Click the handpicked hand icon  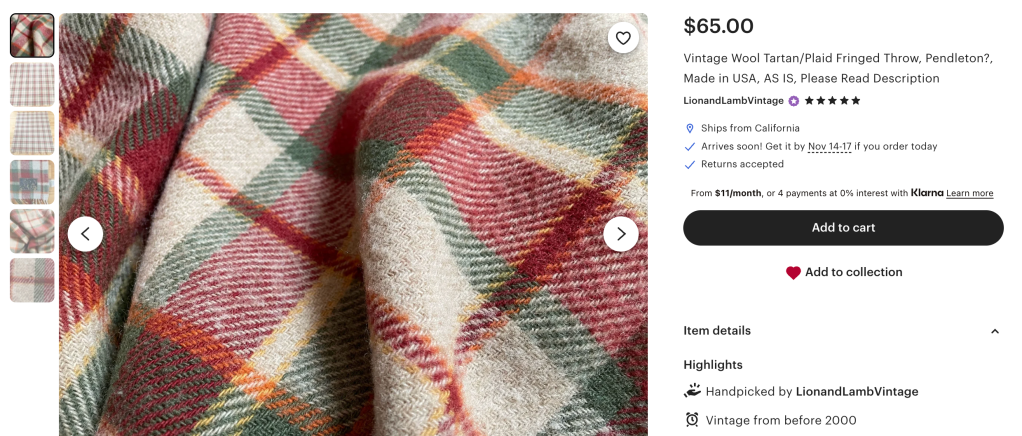click(692, 391)
